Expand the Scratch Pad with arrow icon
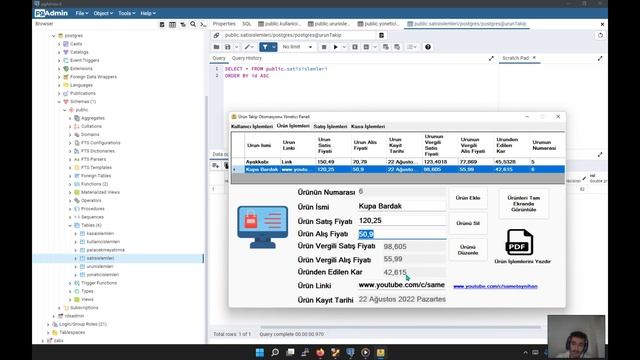640x360 pixels. (600, 58)
